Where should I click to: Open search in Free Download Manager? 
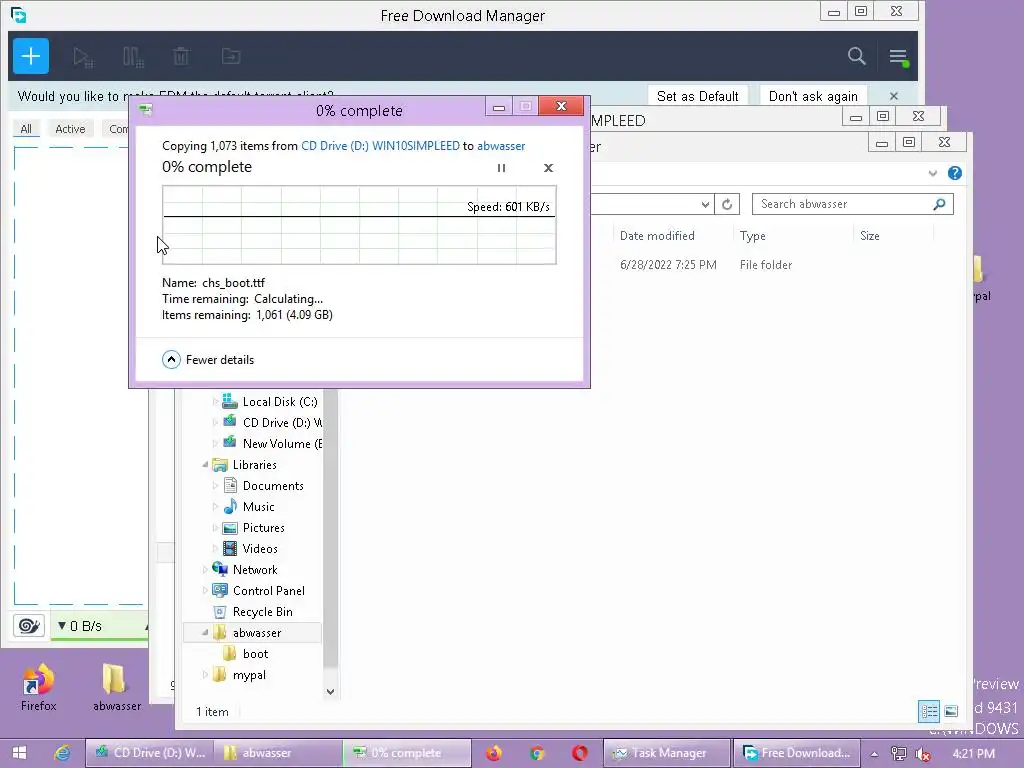[x=856, y=56]
